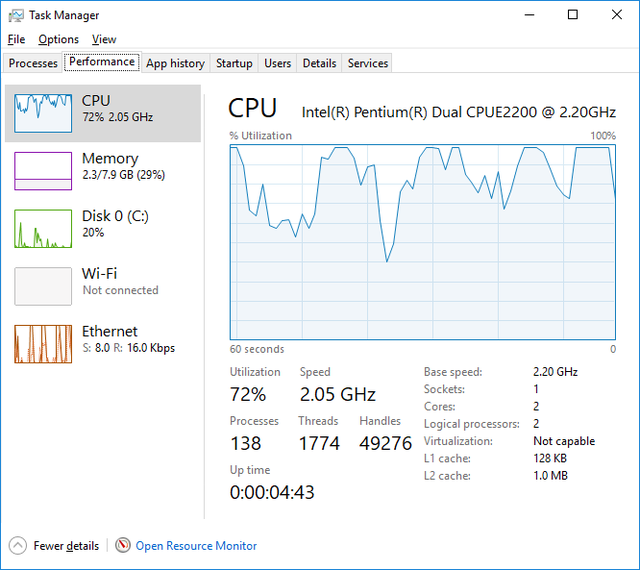Open the Memory usage graph thumbnail

[43, 171]
